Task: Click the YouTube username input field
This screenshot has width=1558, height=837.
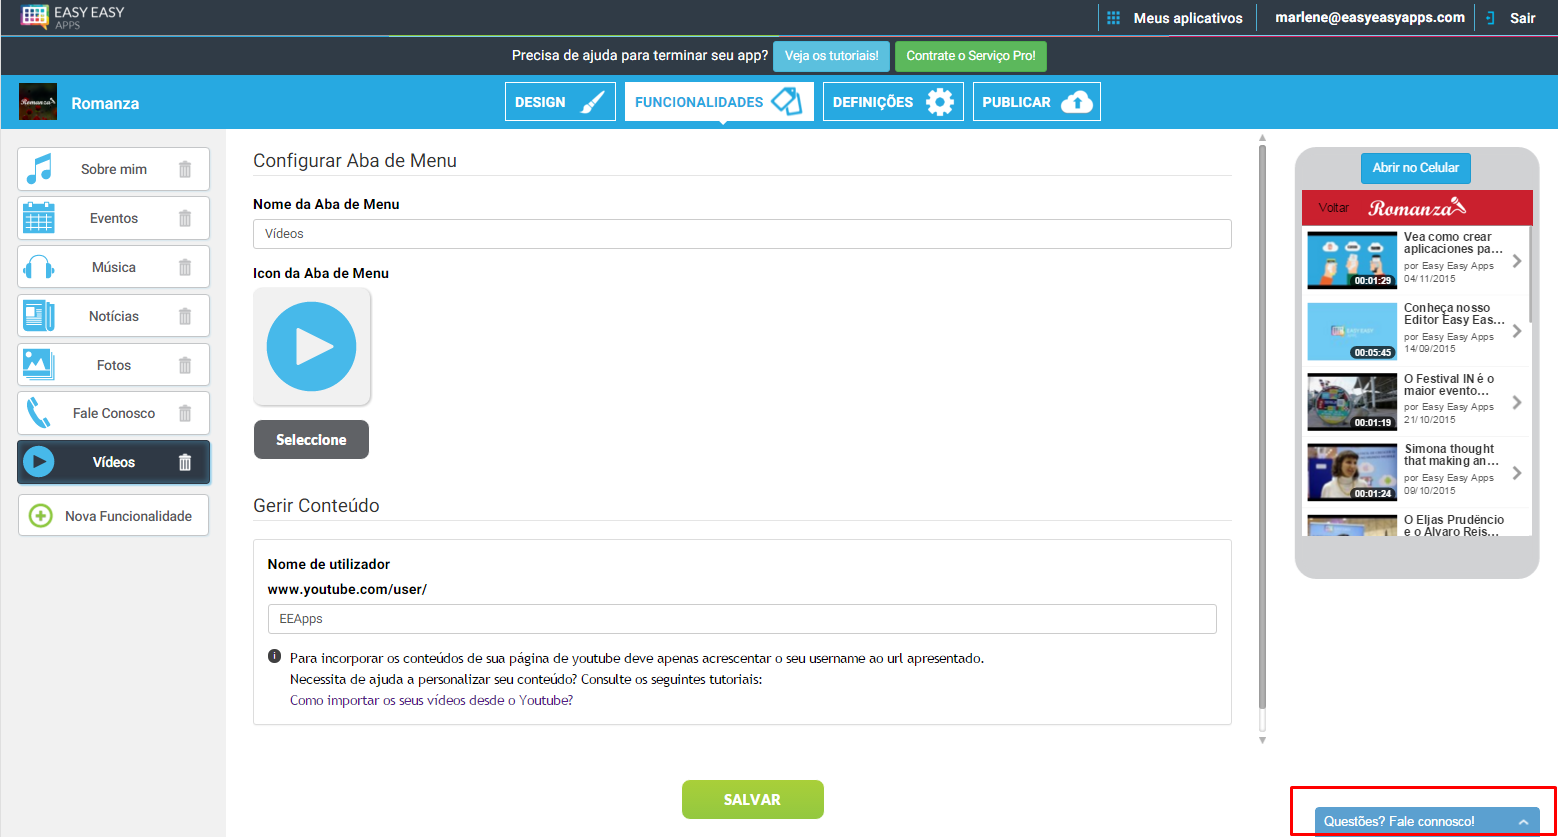Action: [742, 619]
